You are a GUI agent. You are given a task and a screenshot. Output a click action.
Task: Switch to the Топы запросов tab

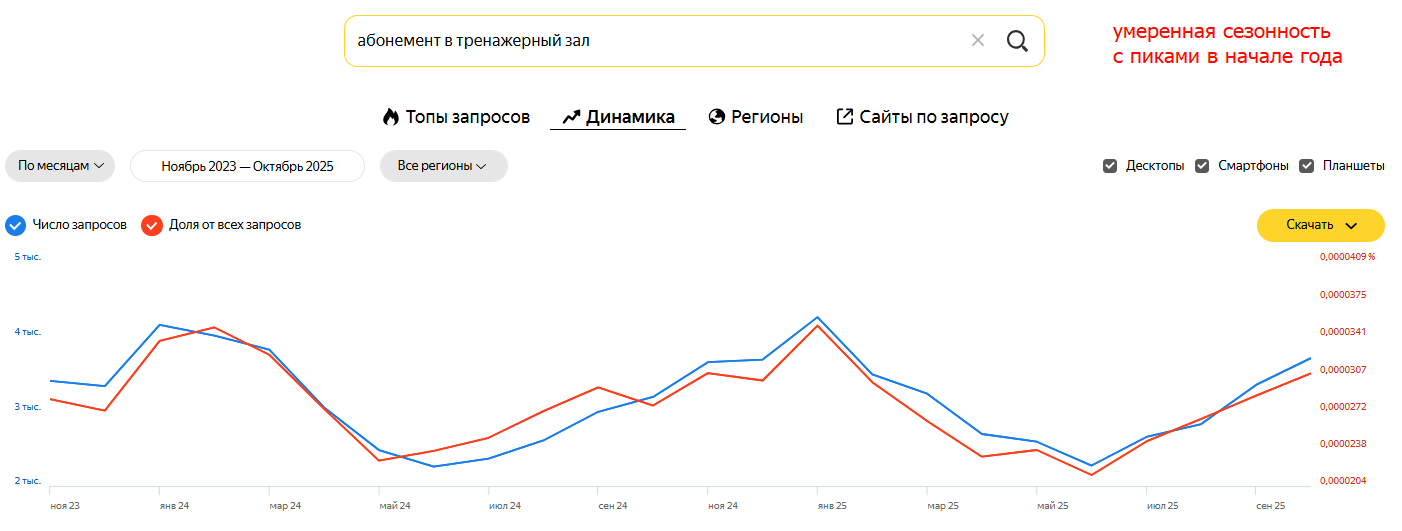[x=467, y=117]
